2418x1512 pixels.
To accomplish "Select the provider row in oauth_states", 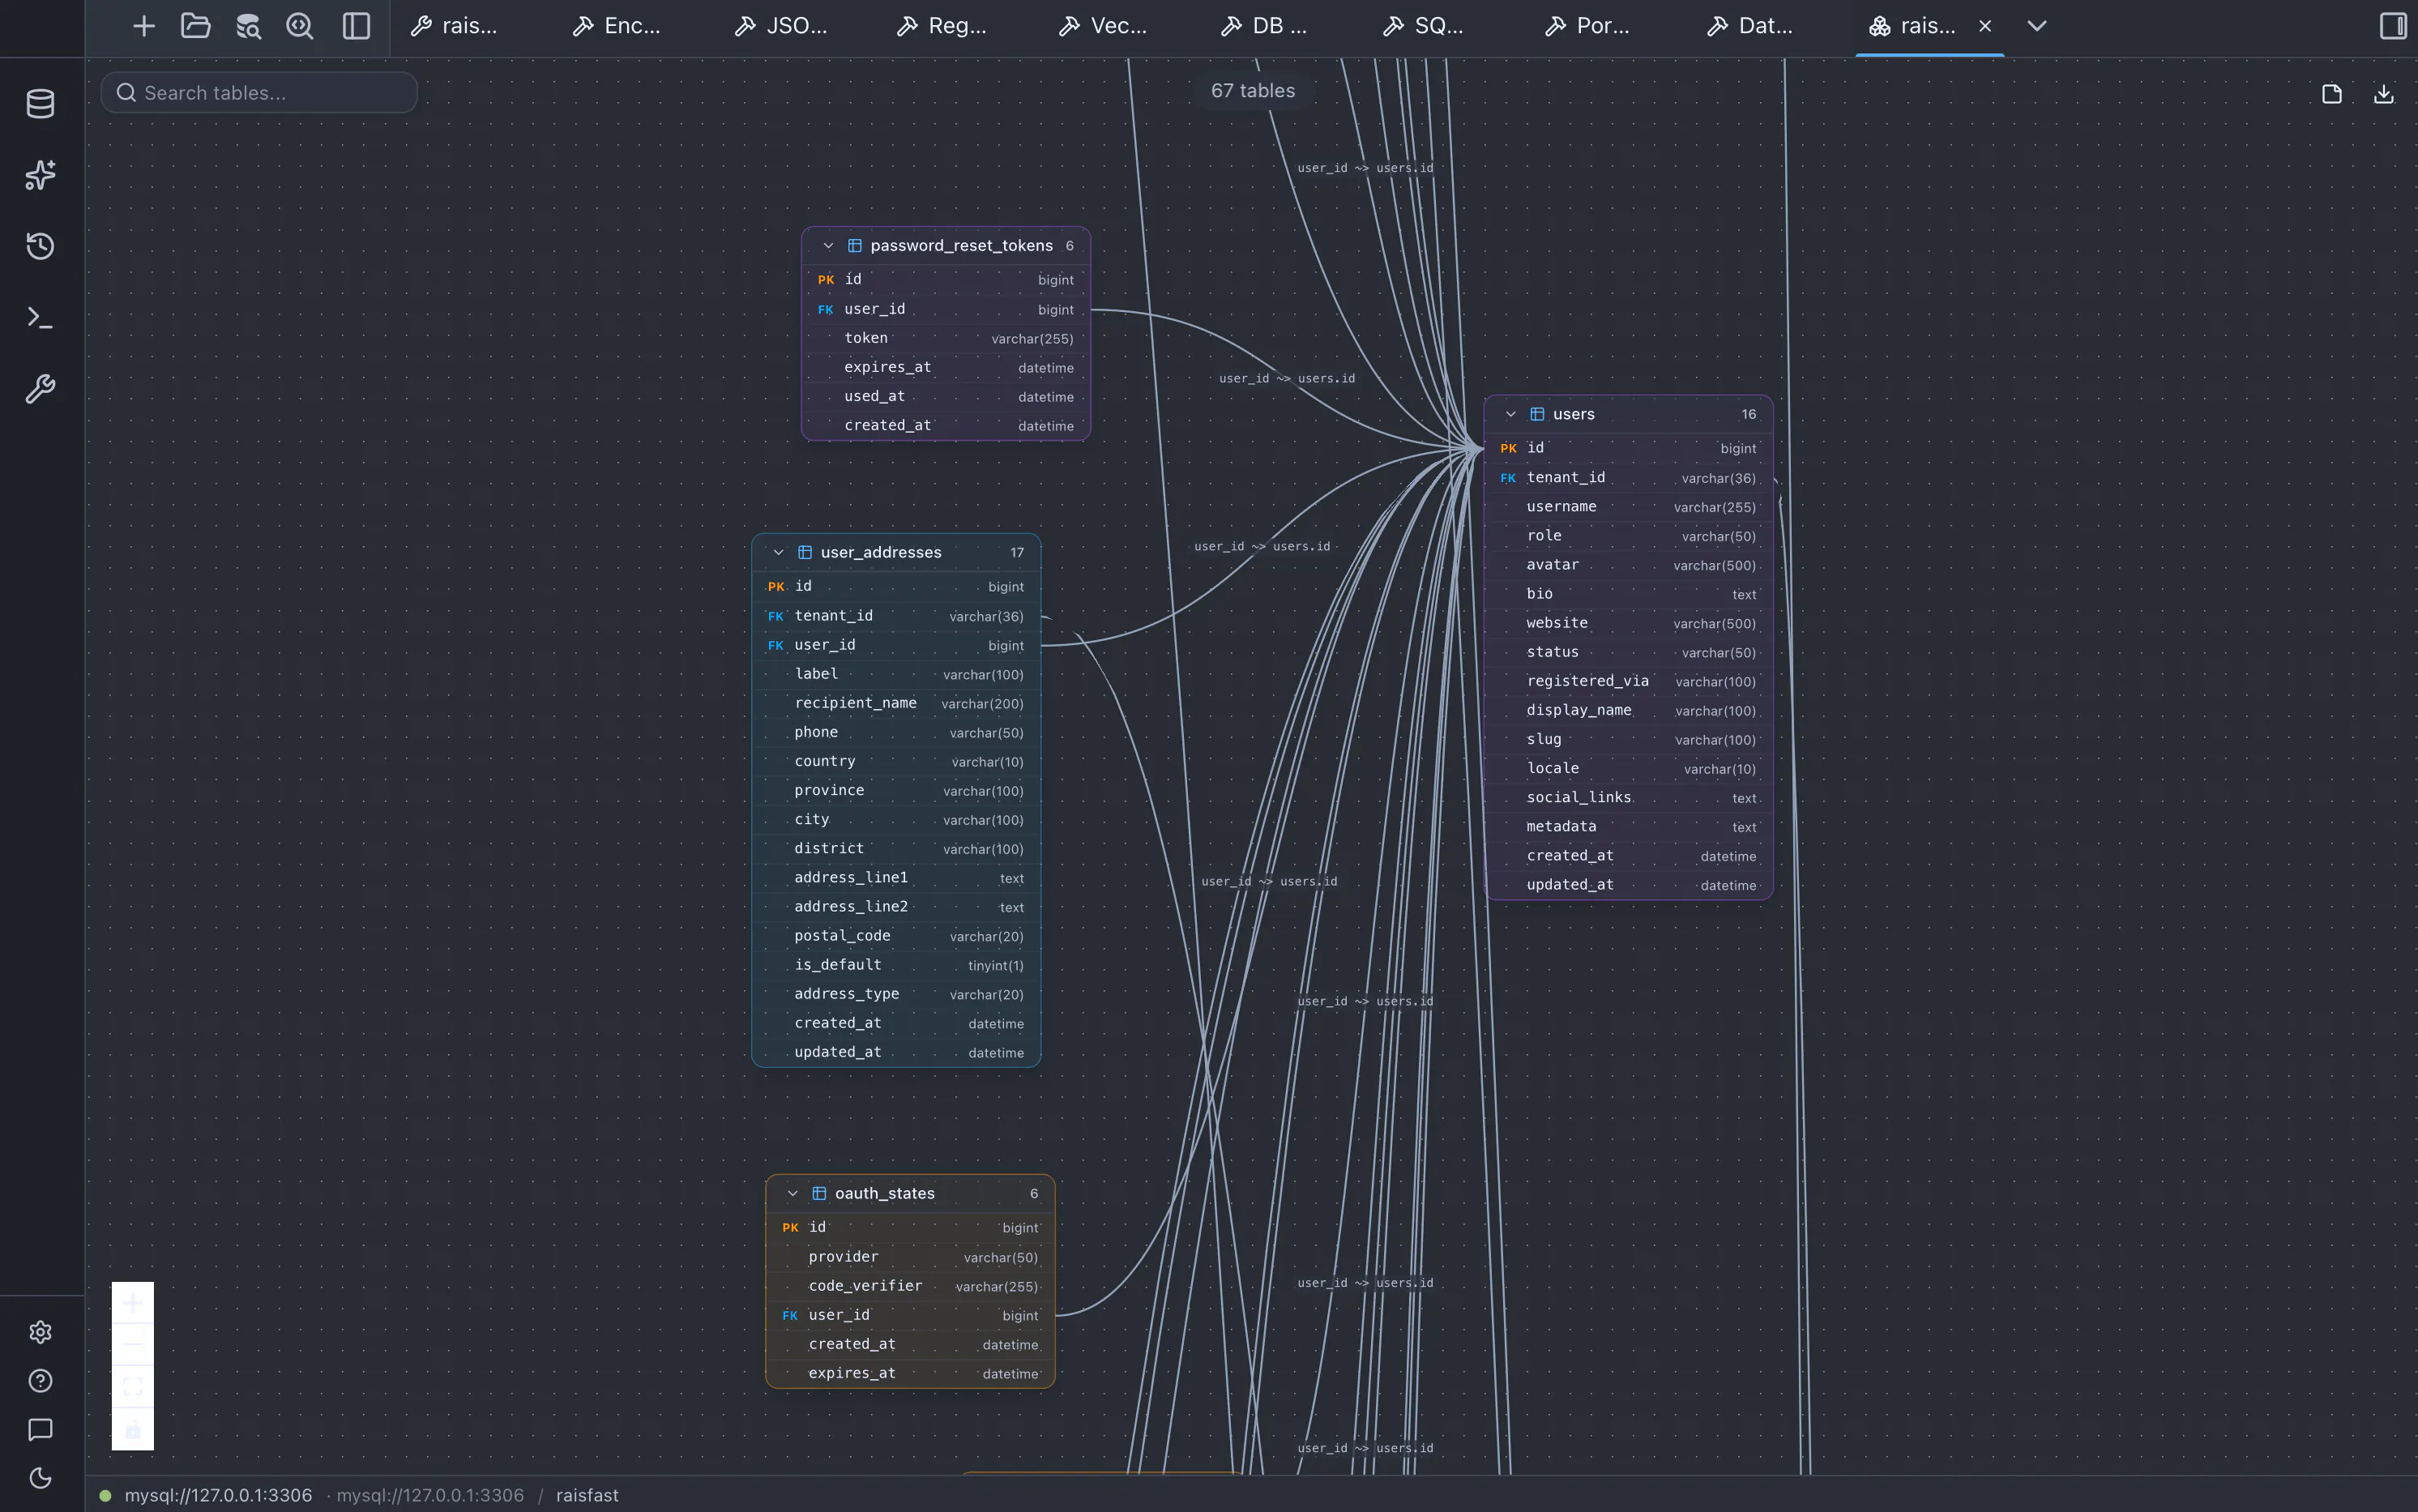I will (x=910, y=1257).
